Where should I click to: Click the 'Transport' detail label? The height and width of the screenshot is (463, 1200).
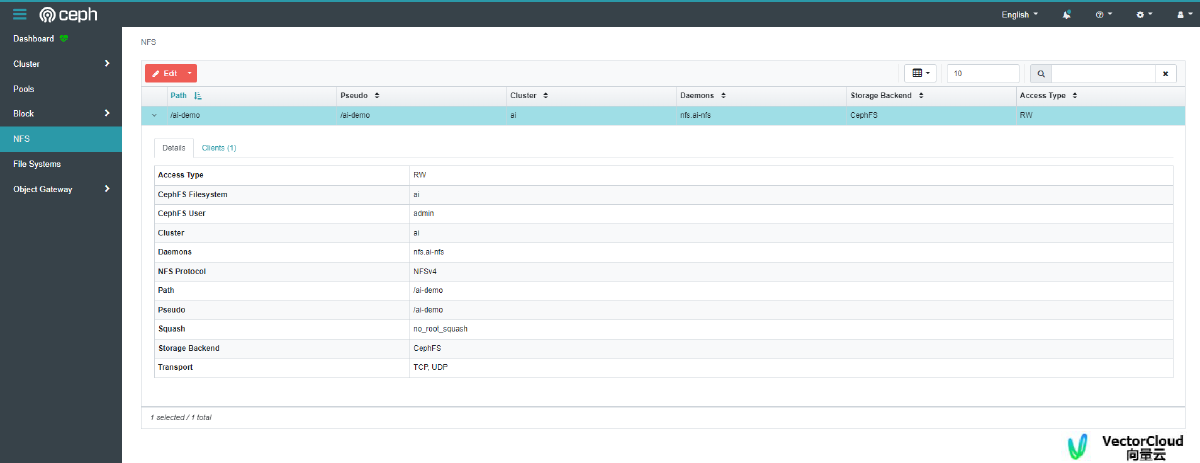point(175,367)
